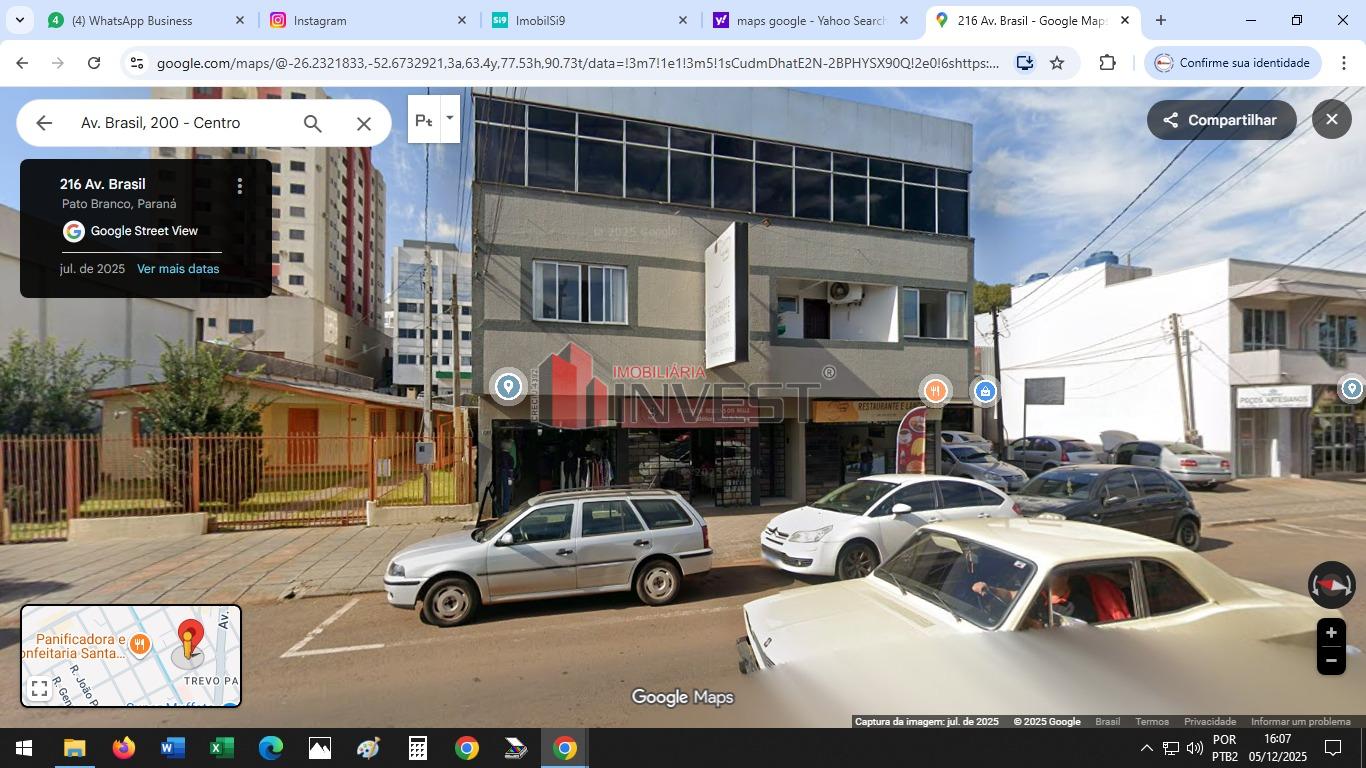Viewport: 1366px width, 768px height.
Task: Go back using the search panel arrow
Action: pos(44,123)
